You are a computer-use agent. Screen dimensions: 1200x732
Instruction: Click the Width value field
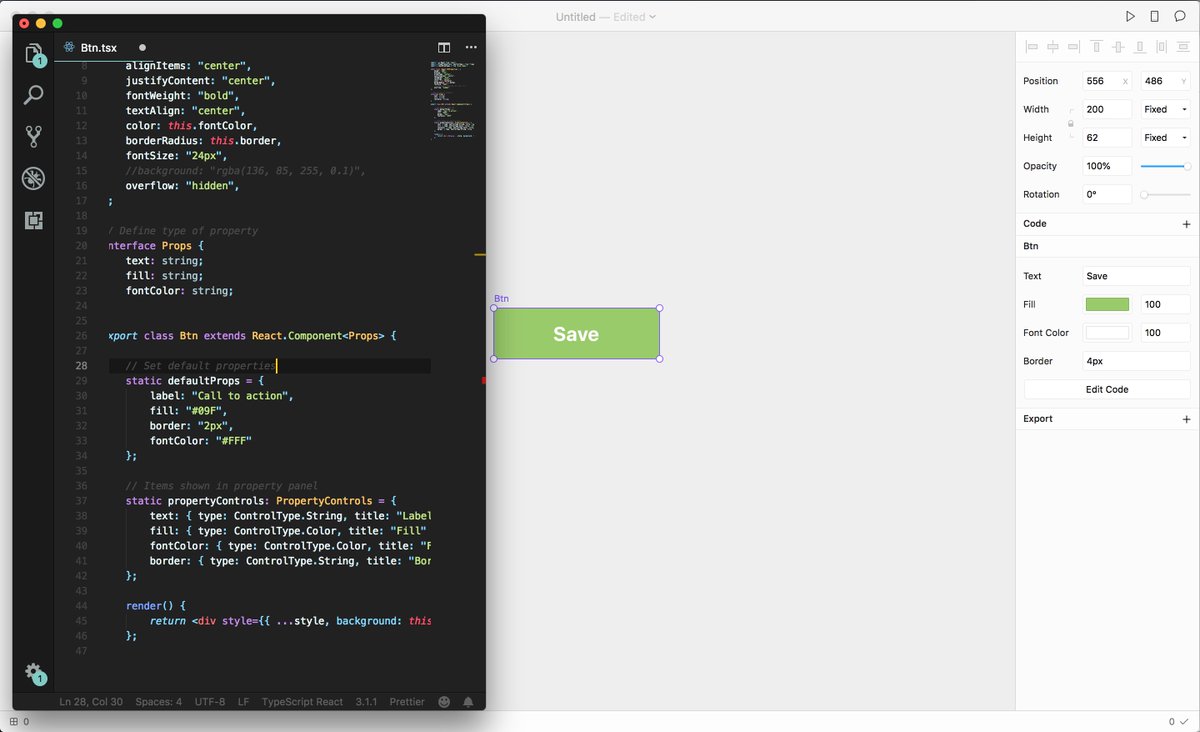click(1107, 109)
